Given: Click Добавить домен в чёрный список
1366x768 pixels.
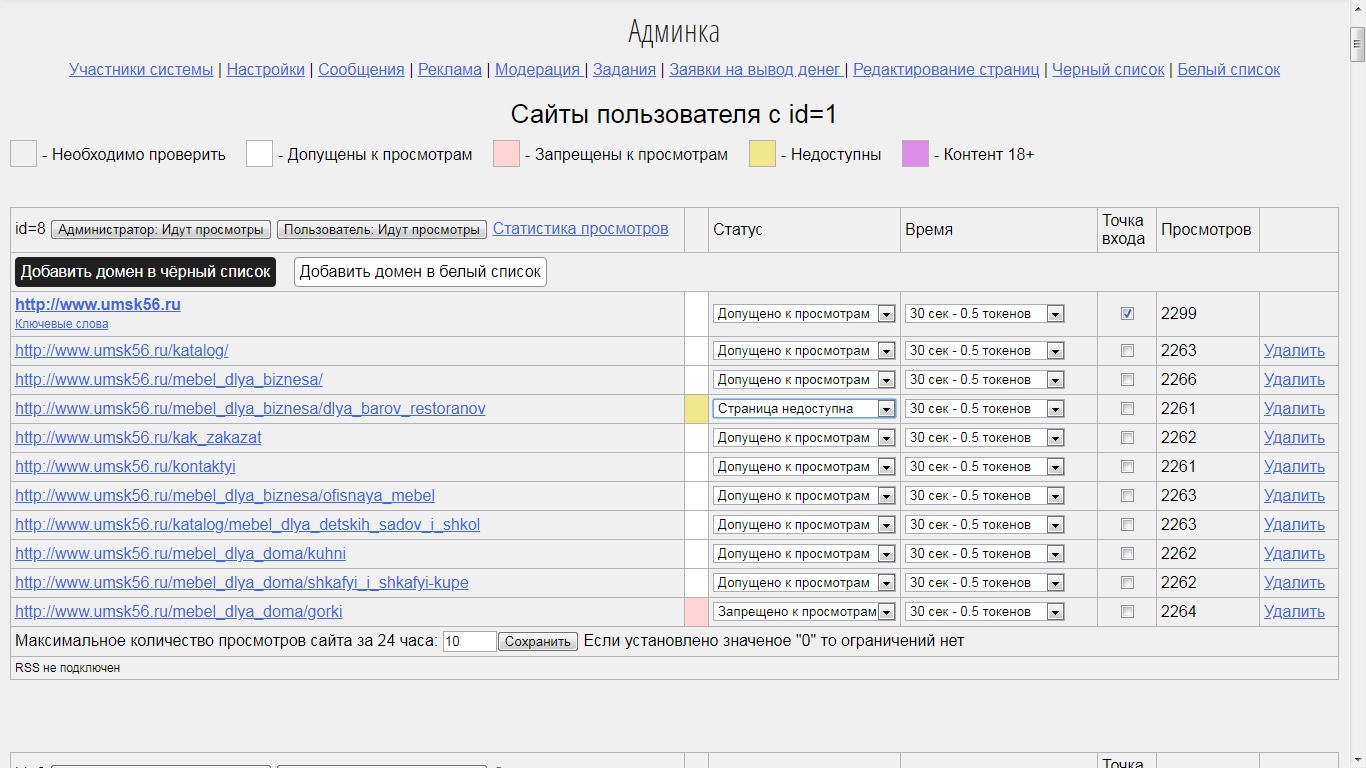Looking at the screenshot, I should [x=146, y=271].
